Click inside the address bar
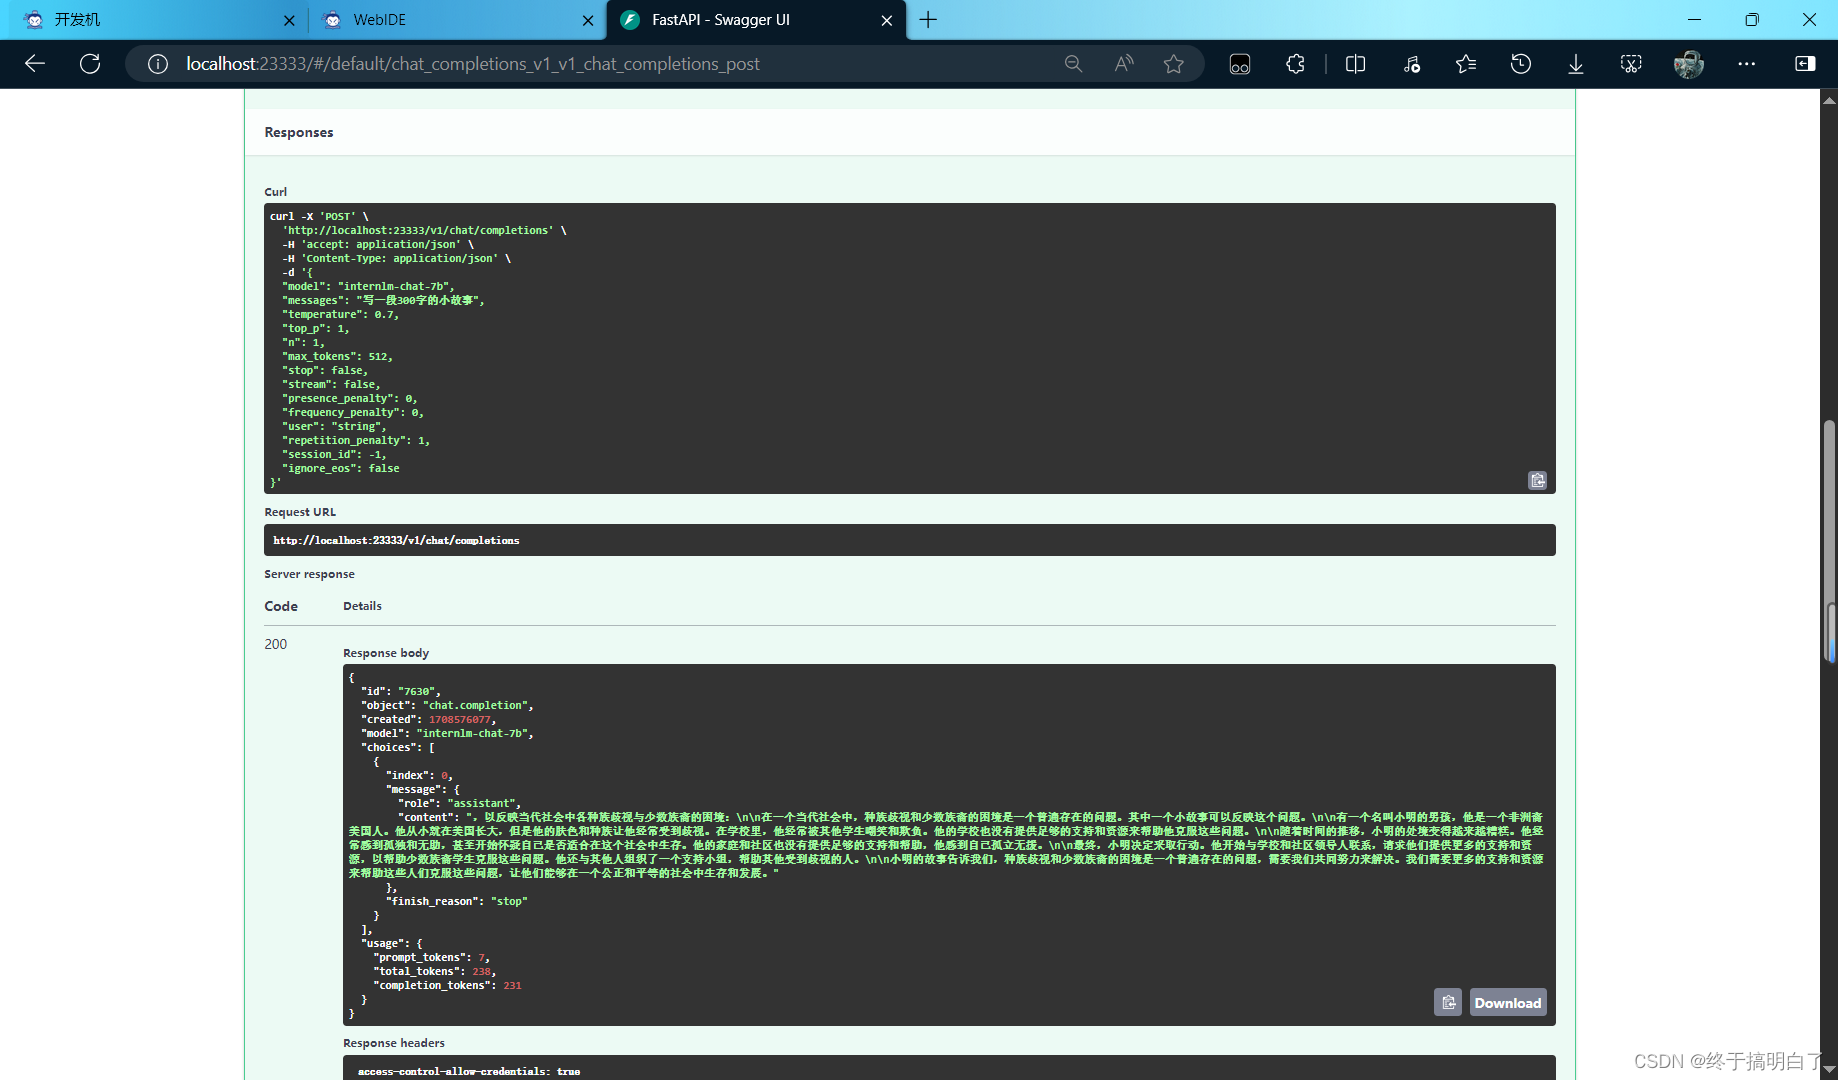Screen dimensions: 1838x1080 pos(600,63)
